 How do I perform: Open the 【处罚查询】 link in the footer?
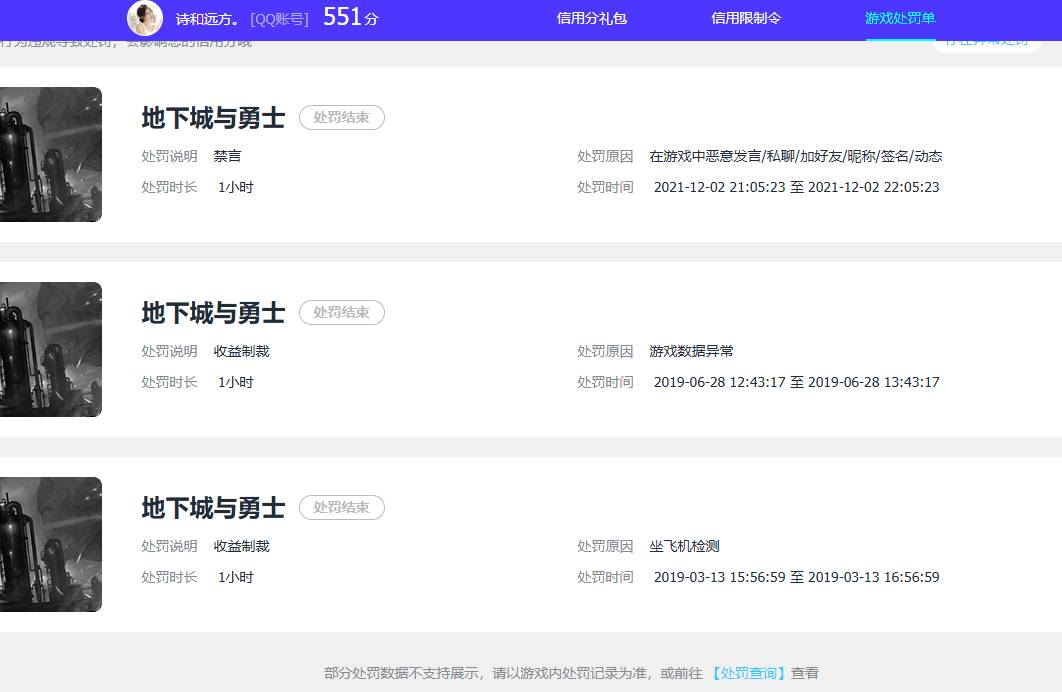[749, 673]
